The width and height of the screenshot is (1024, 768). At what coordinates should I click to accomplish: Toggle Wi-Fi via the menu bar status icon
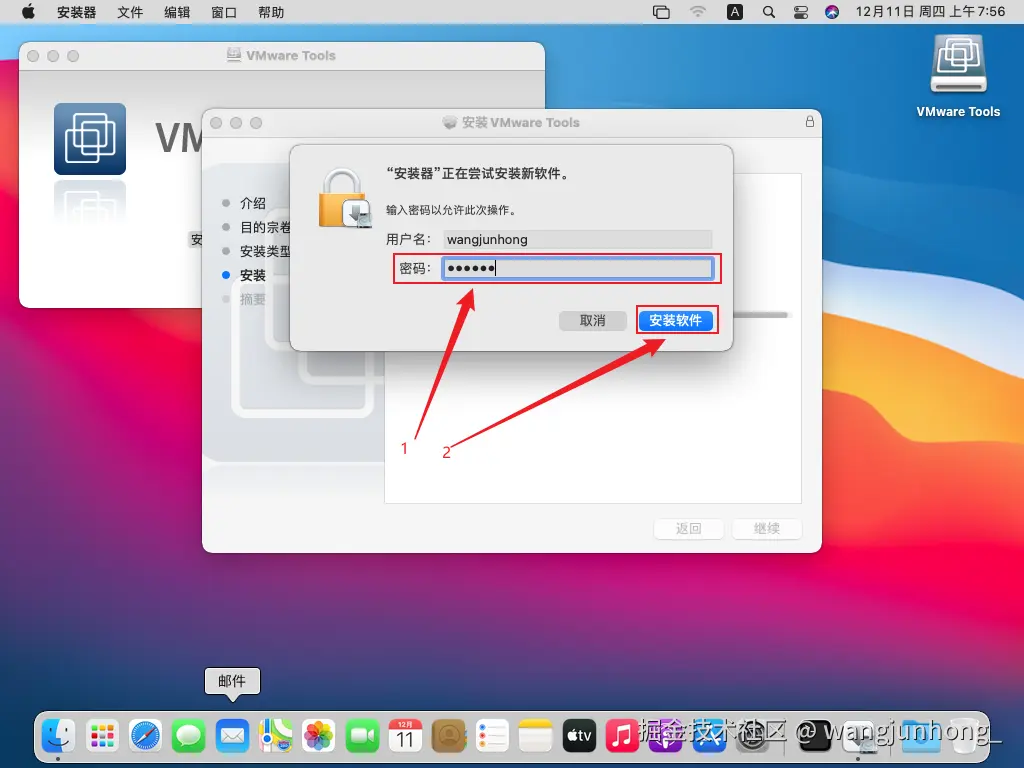(x=698, y=12)
